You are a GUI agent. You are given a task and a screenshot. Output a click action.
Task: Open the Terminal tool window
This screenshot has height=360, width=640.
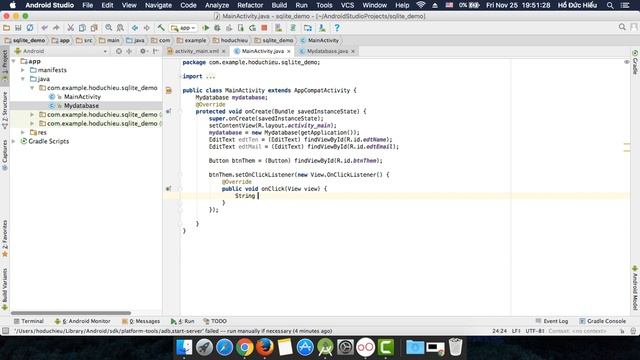click(29, 321)
